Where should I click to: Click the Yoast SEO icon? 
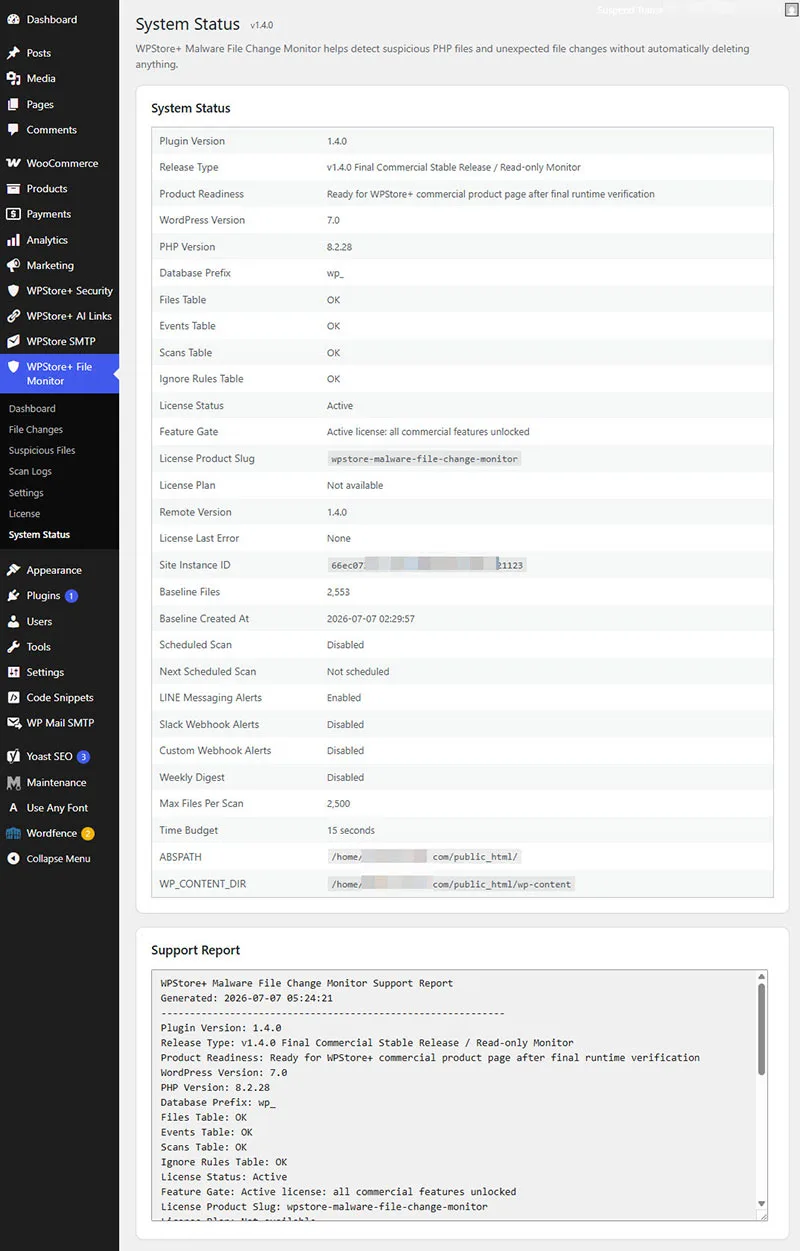click(13, 757)
